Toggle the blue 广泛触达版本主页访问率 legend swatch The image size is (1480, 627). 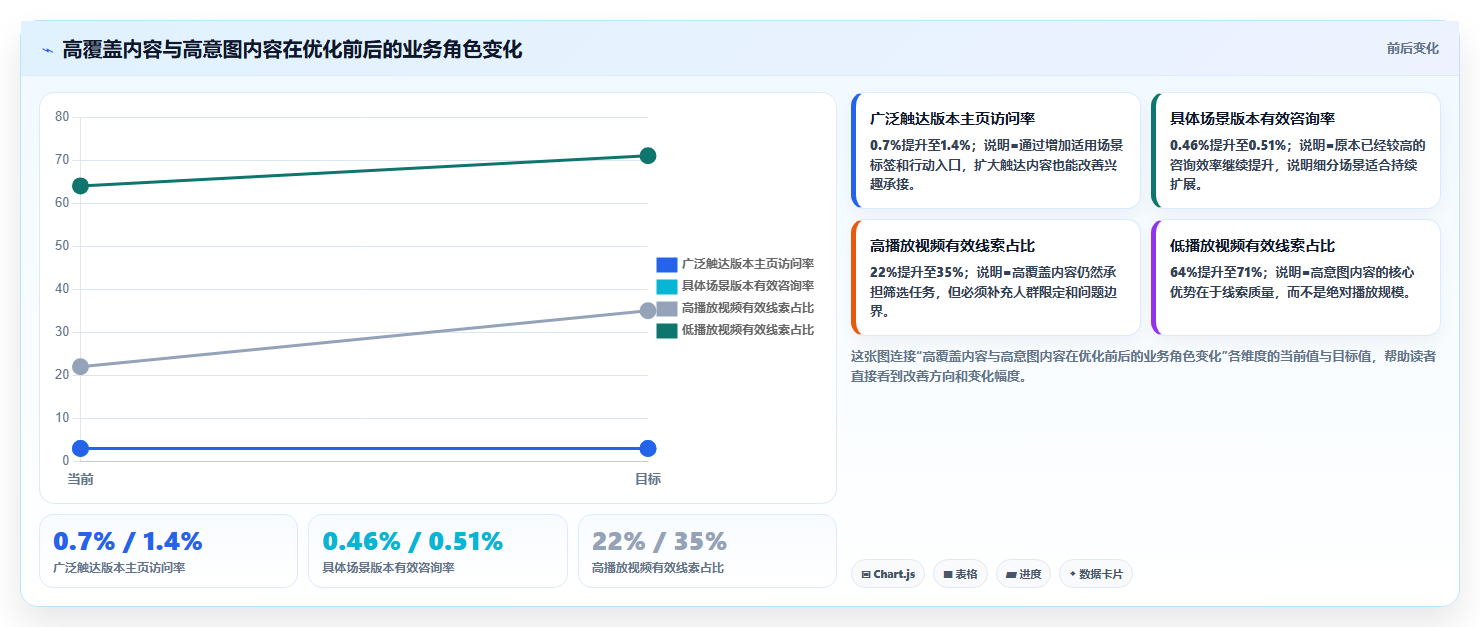click(x=667, y=264)
